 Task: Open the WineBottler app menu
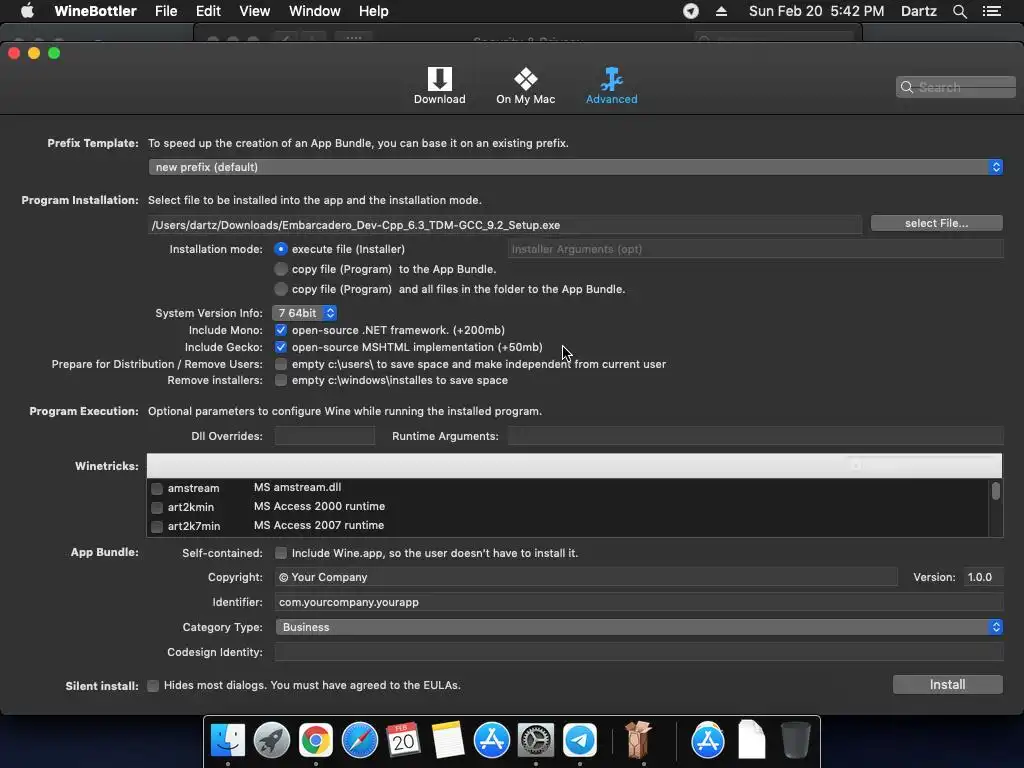coord(95,11)
